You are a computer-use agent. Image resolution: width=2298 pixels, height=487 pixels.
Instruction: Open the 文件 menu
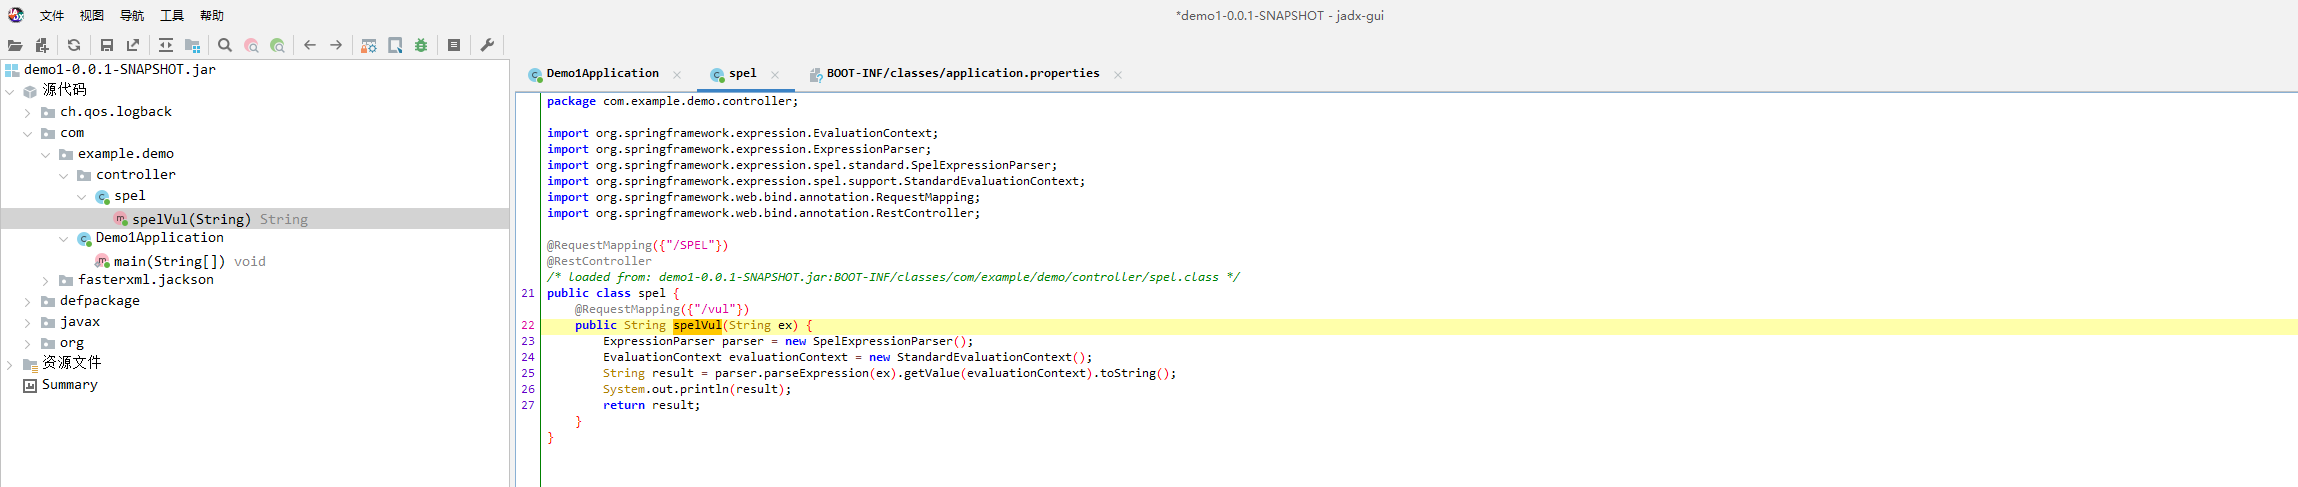(x=52, y=15)
